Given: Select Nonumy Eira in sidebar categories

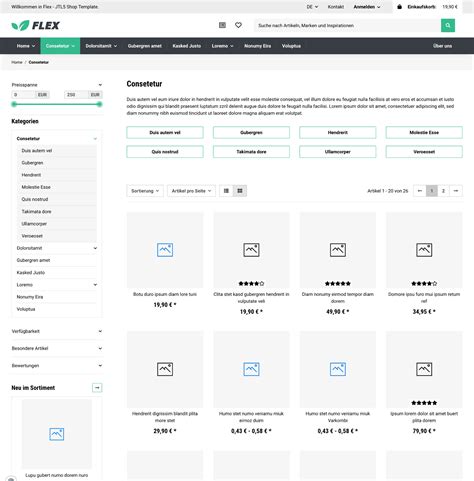Looking at the screenshot, I should point(30,297).
